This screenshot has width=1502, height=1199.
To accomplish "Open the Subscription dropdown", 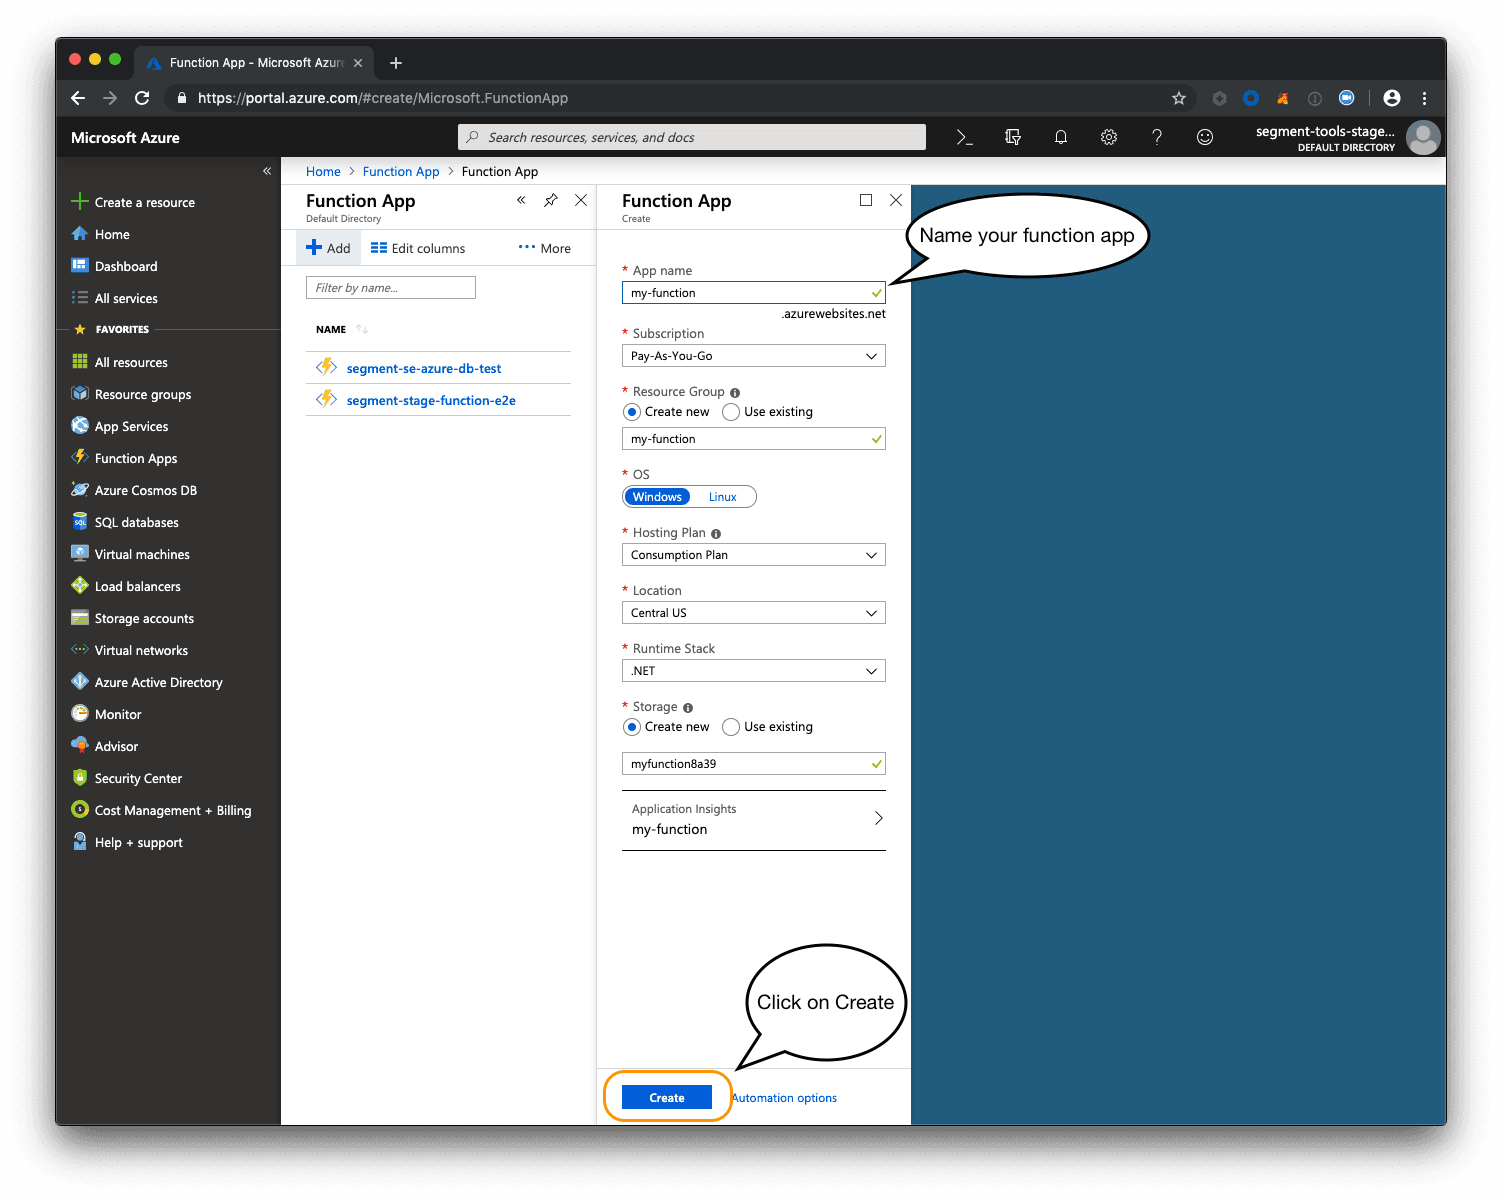I will pos(753,355).
